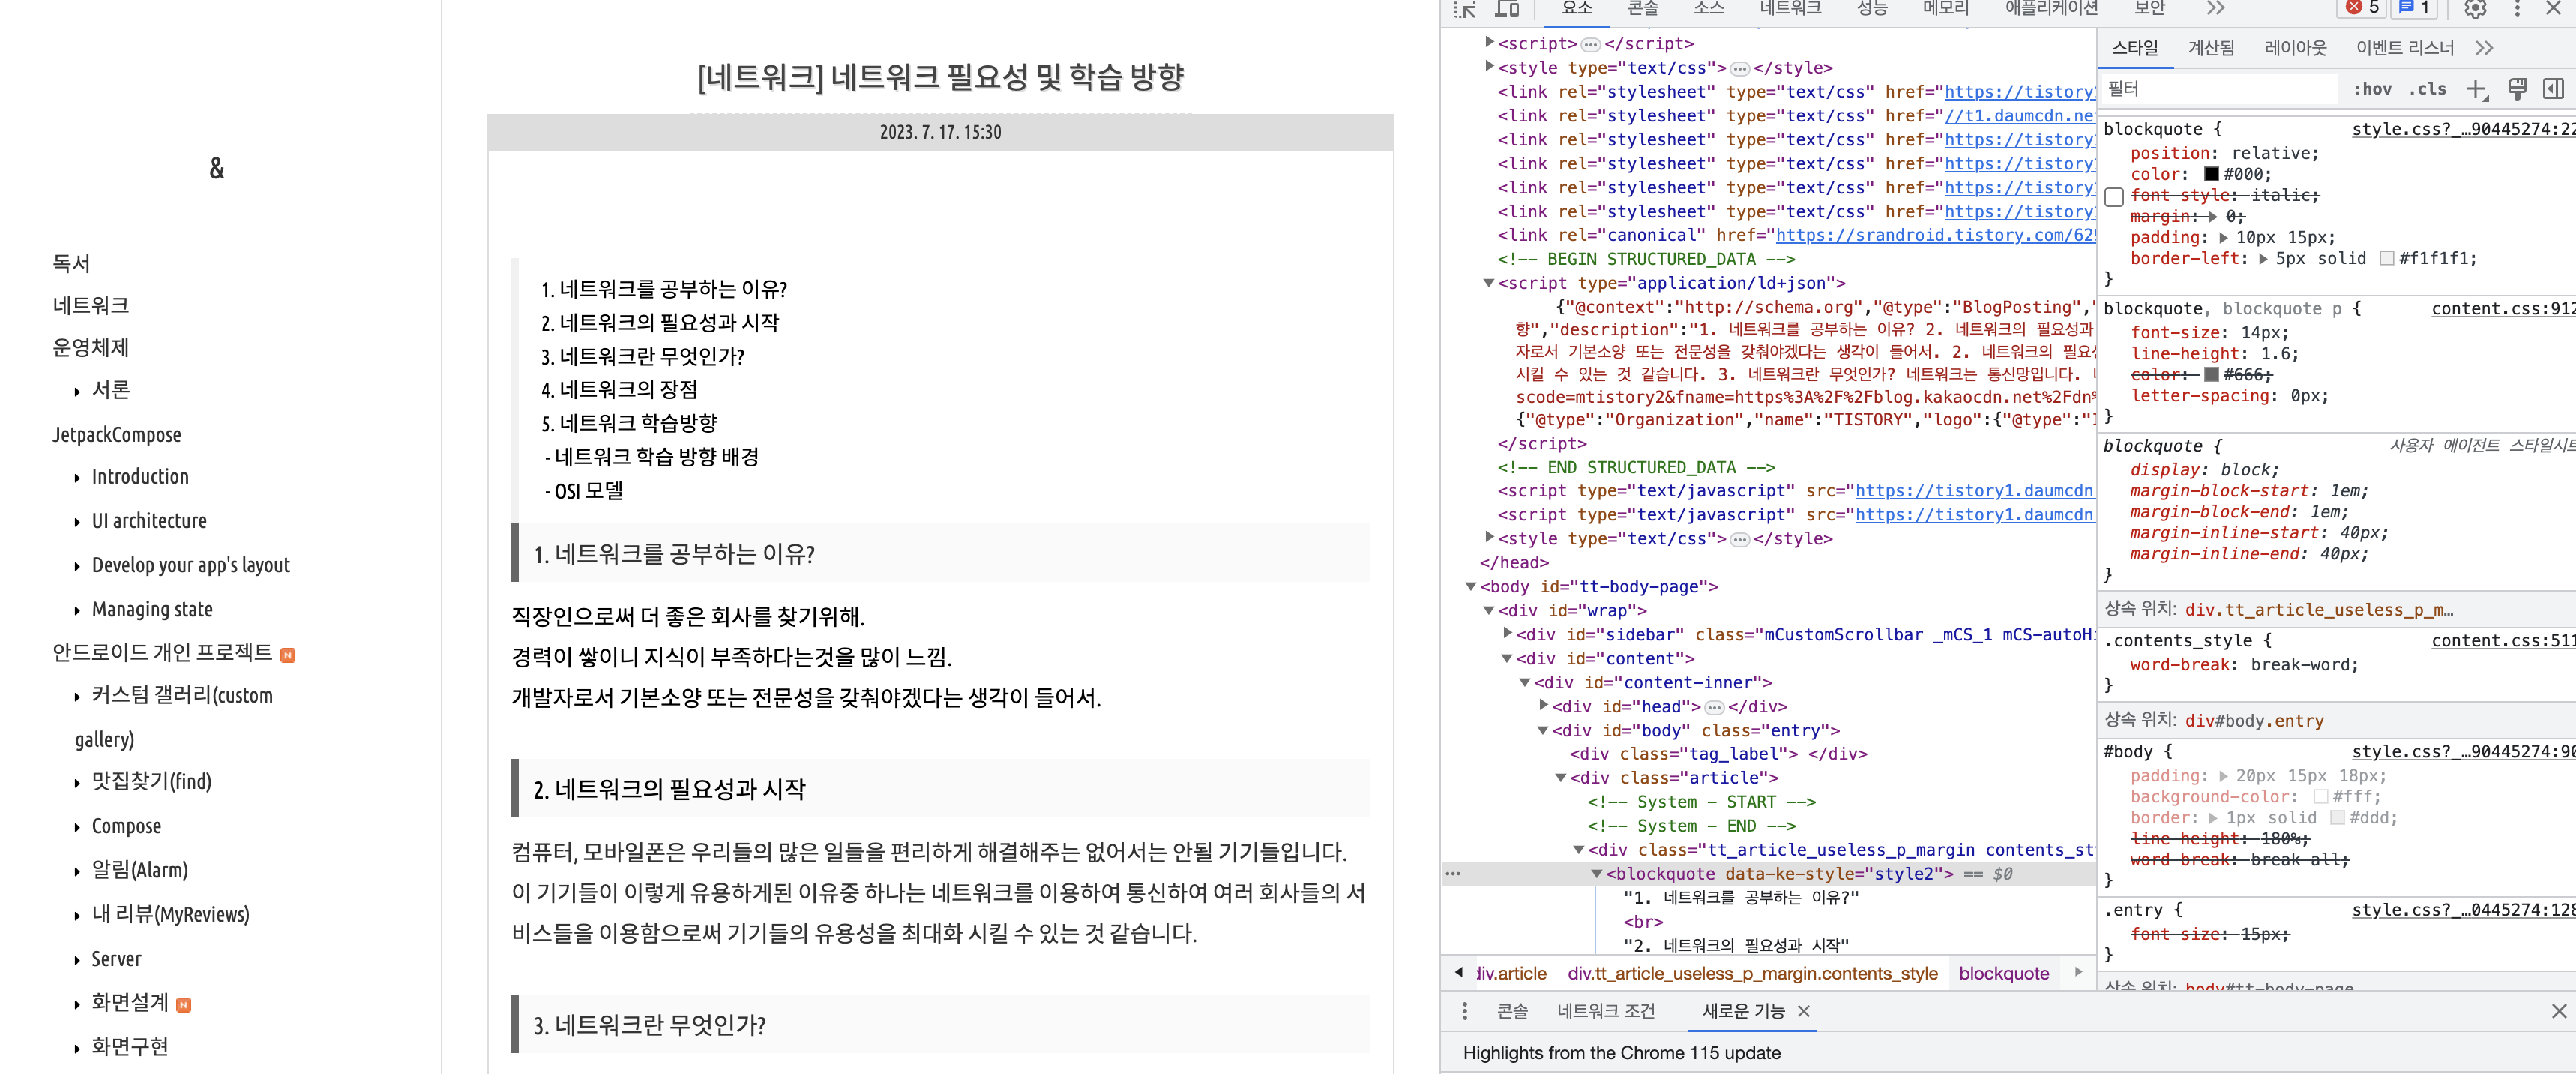The image size is (2576, 1074).
Task: Toggle the rendering emulation paintbrush icon
Action: pos(2517,89)
